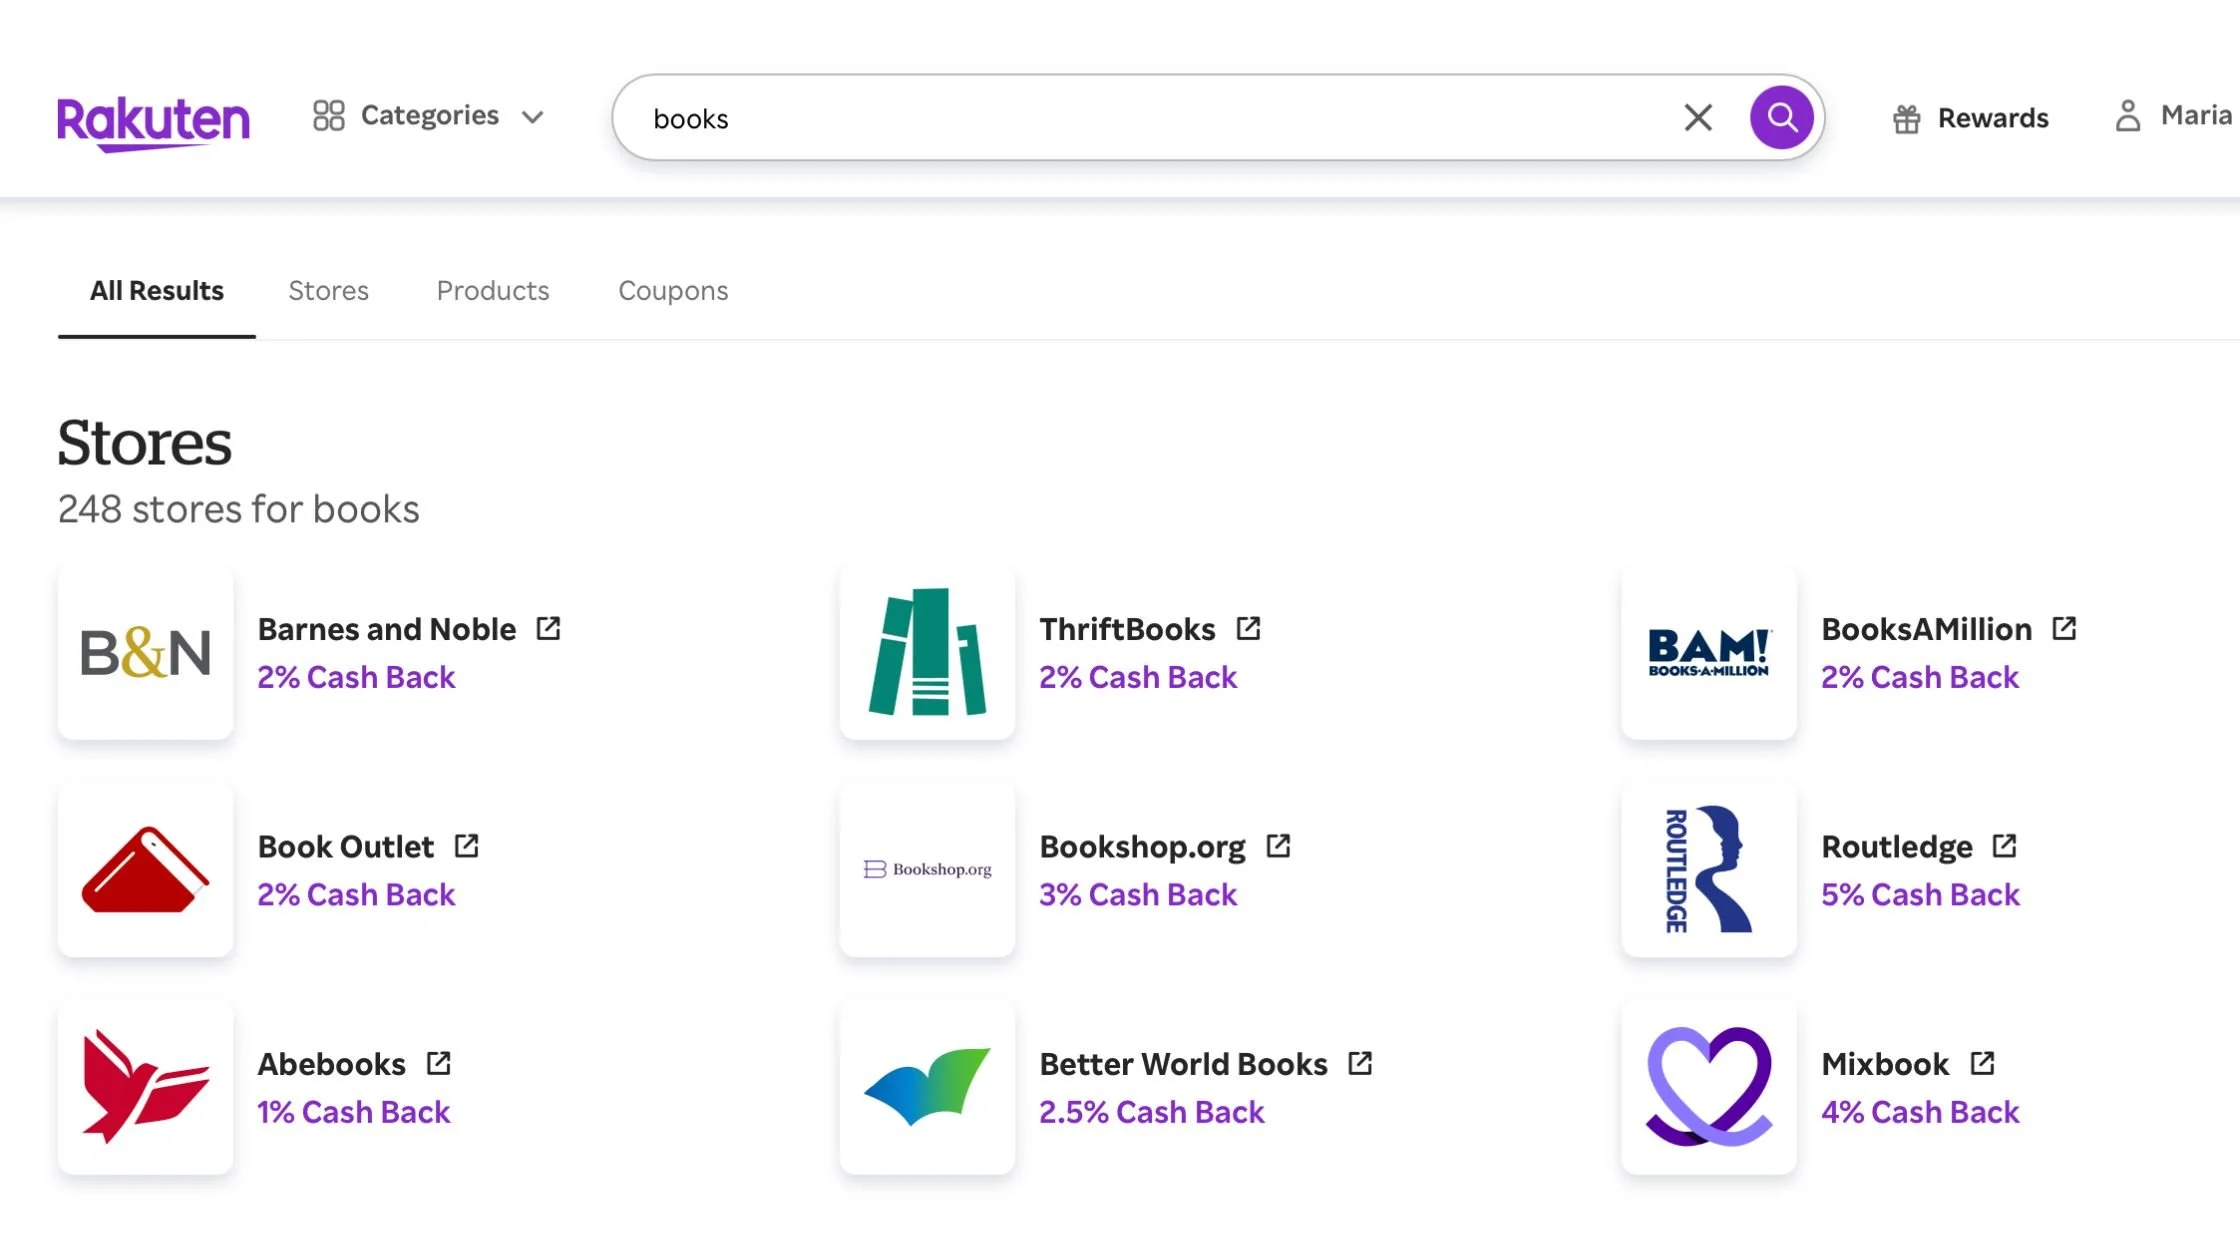Screen dimensions: 2240x1260
Task: Open the Mixbook store link
Action: (1885, 1064)
